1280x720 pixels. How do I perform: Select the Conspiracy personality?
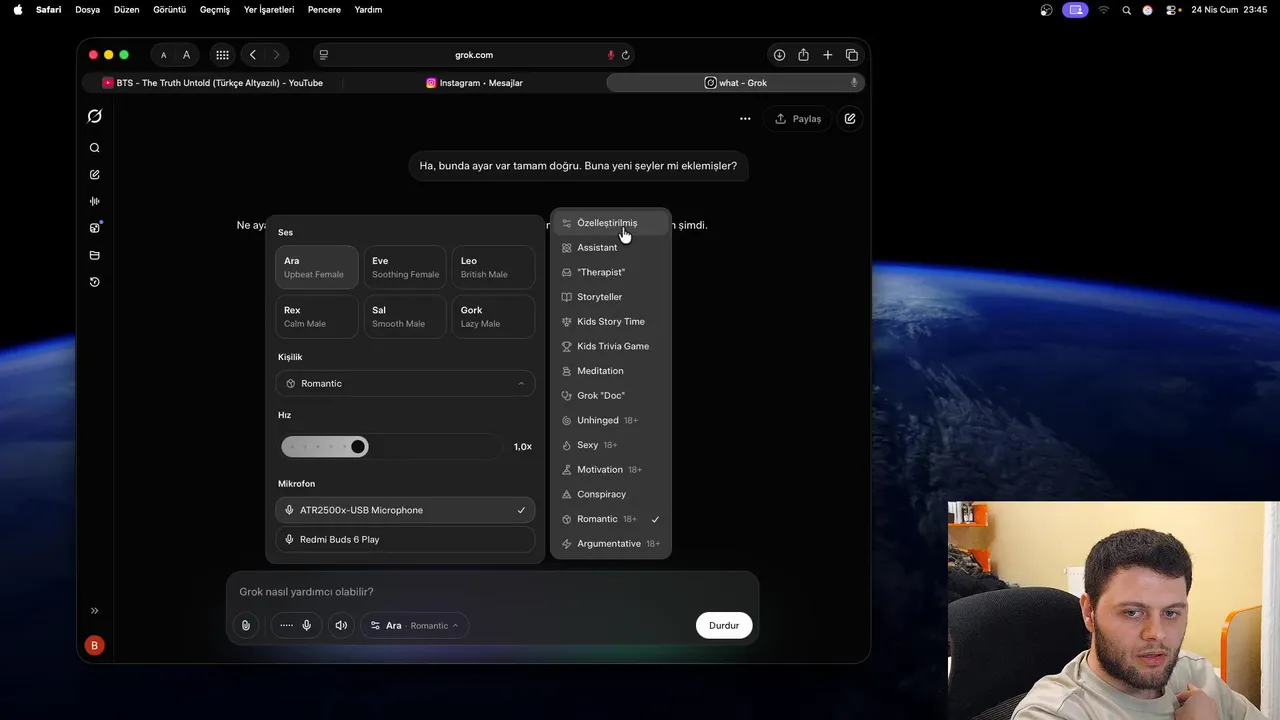[610, 494]
